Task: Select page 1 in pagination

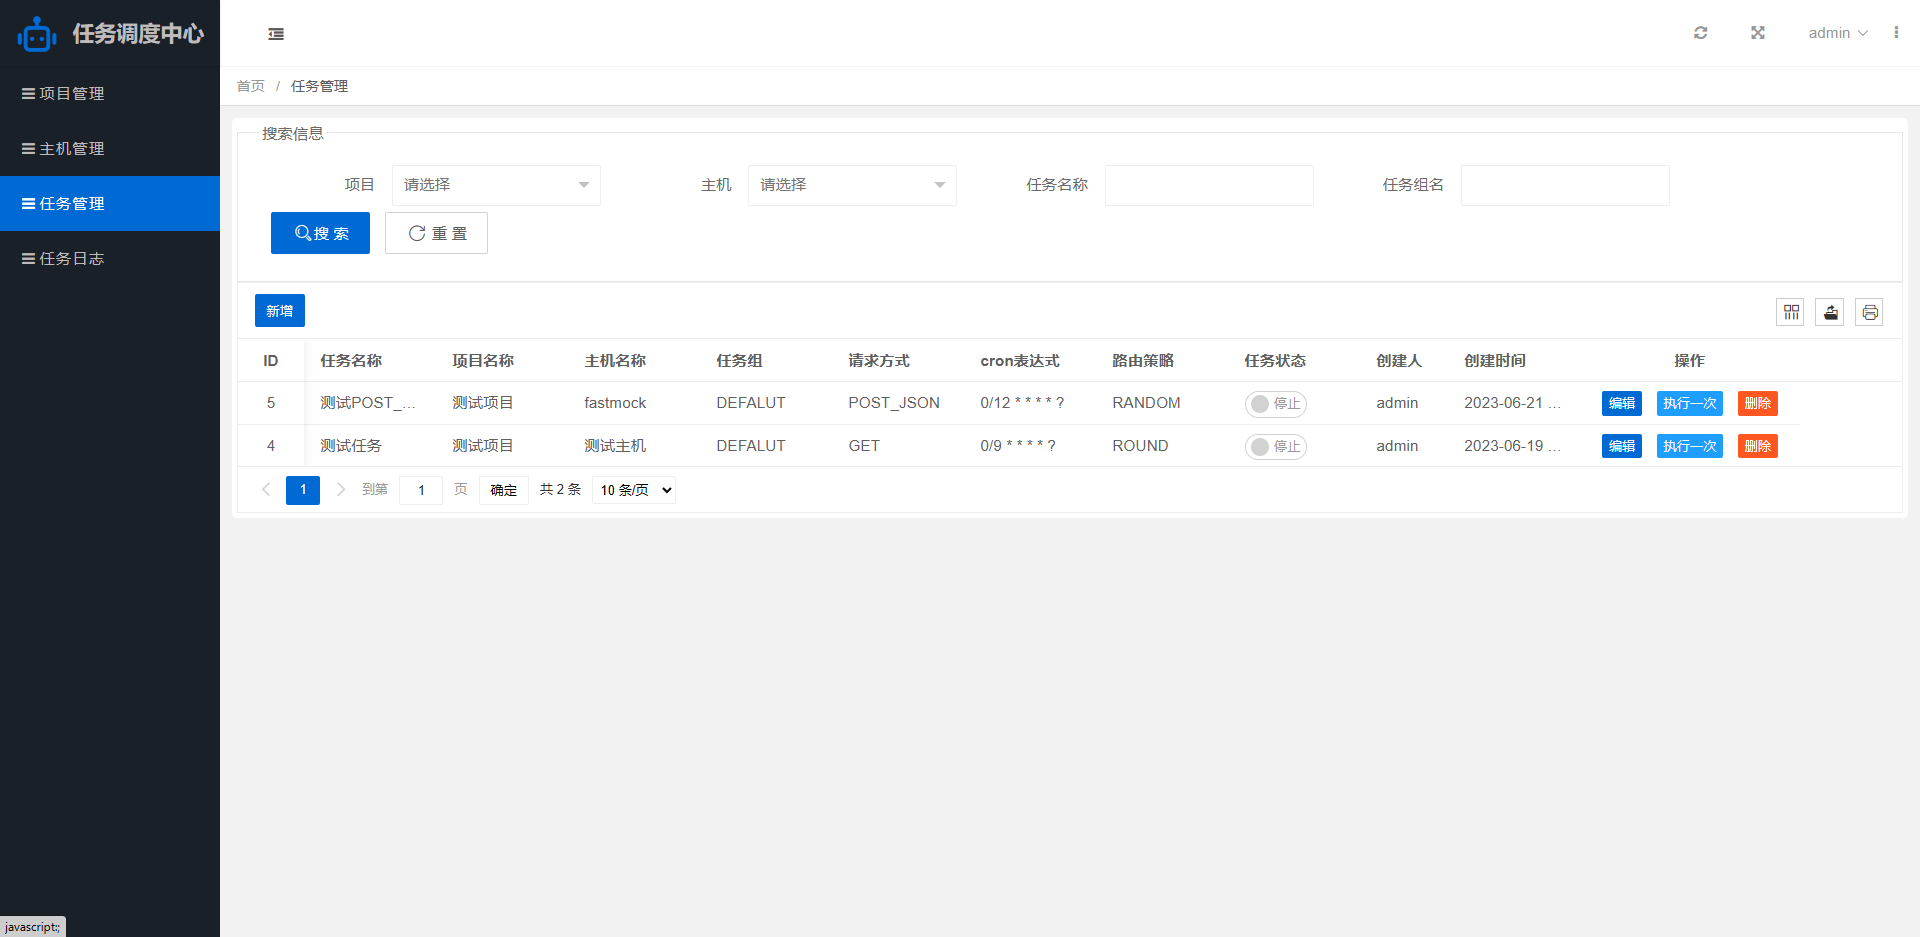Action: tap(303, 490)
